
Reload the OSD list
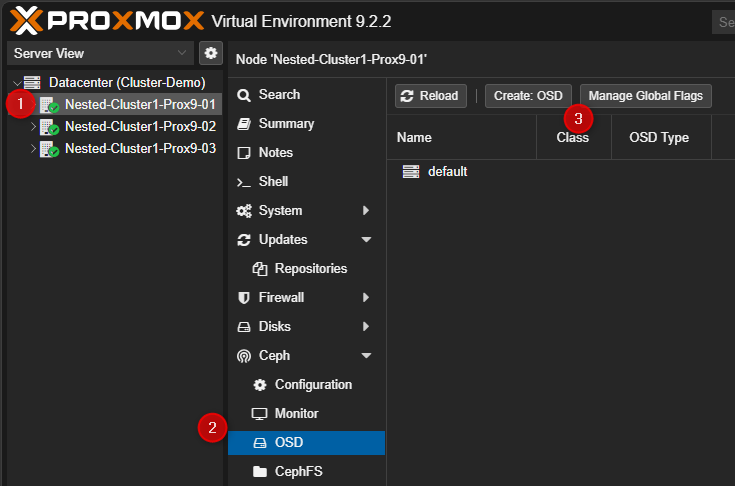tap(431, 96)
